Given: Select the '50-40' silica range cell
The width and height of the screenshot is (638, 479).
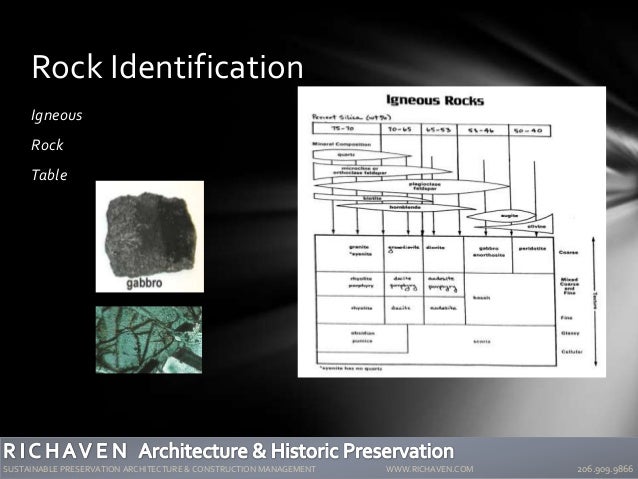Looking at the screenshot, I should (x=530, y=131).
